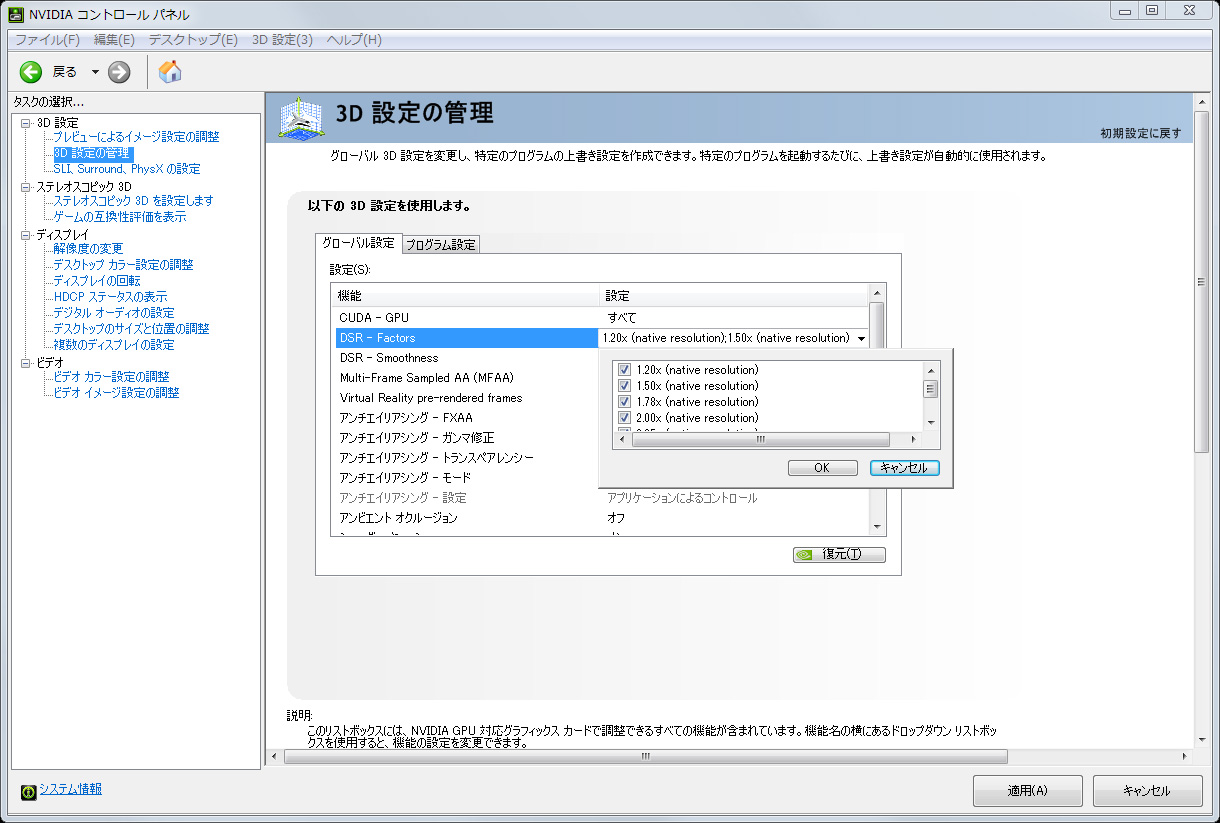Click the Forward arrow icon
This screenshot has height=823, width=1220.
pyautogui.click(x=119, y=71)
